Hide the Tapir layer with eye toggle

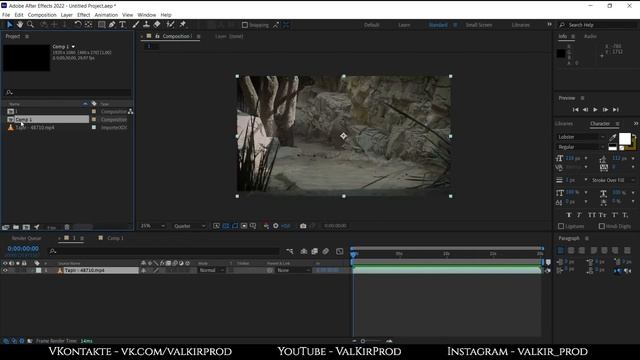[5, 270]
